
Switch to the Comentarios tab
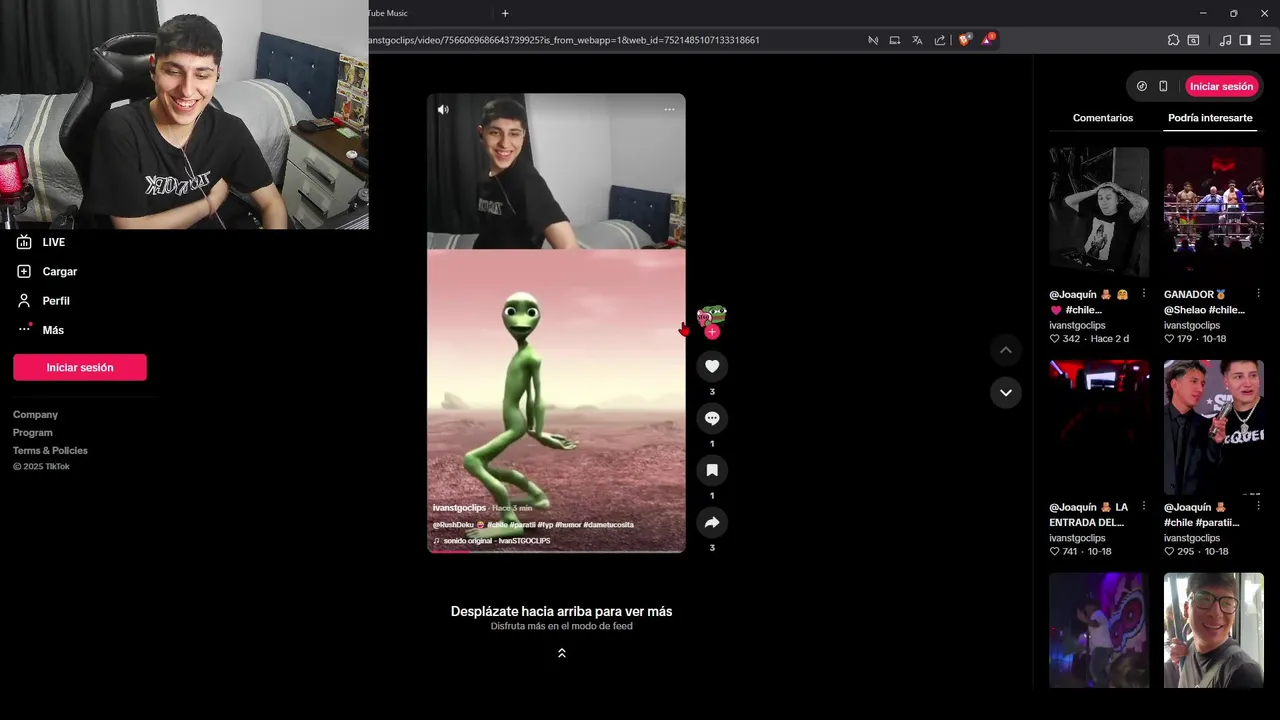tap(1103, 118)
